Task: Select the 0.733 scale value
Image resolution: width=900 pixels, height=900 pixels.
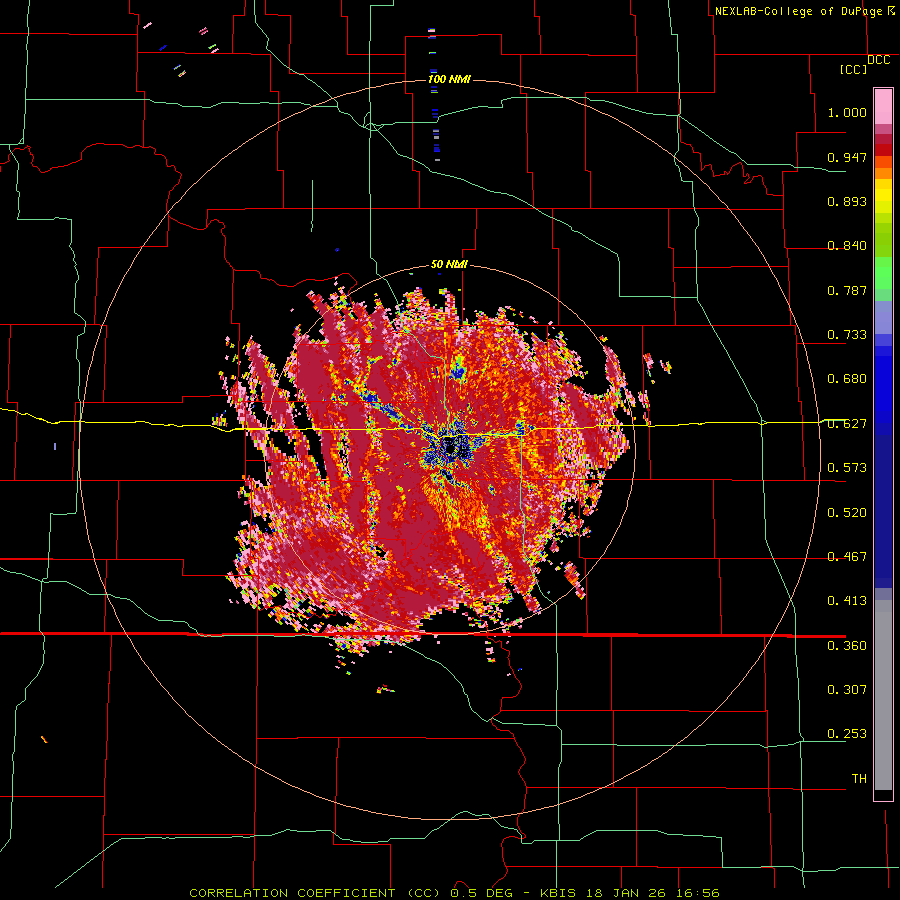Action: point(847,335)
